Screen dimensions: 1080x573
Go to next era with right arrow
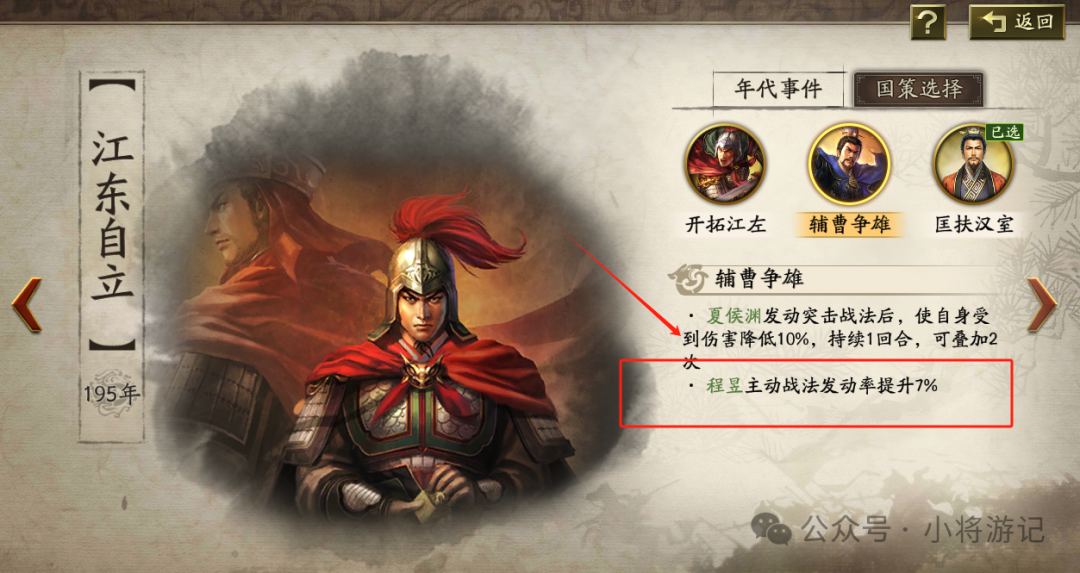pyautogui.click(x=1042, y=304)
